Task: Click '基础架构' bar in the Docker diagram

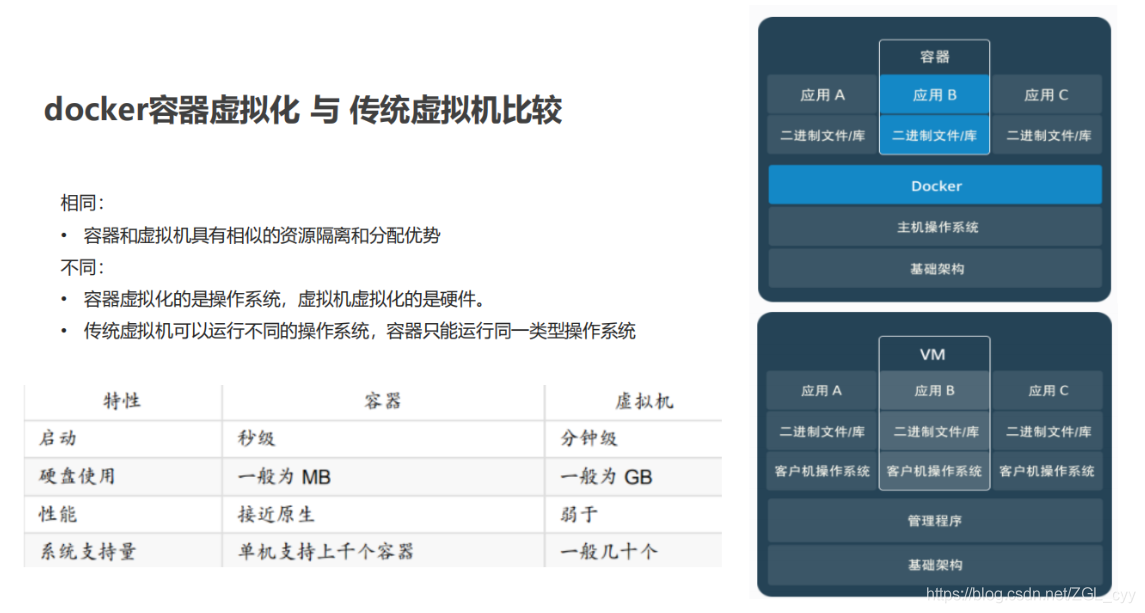Action: click(935, 269)
